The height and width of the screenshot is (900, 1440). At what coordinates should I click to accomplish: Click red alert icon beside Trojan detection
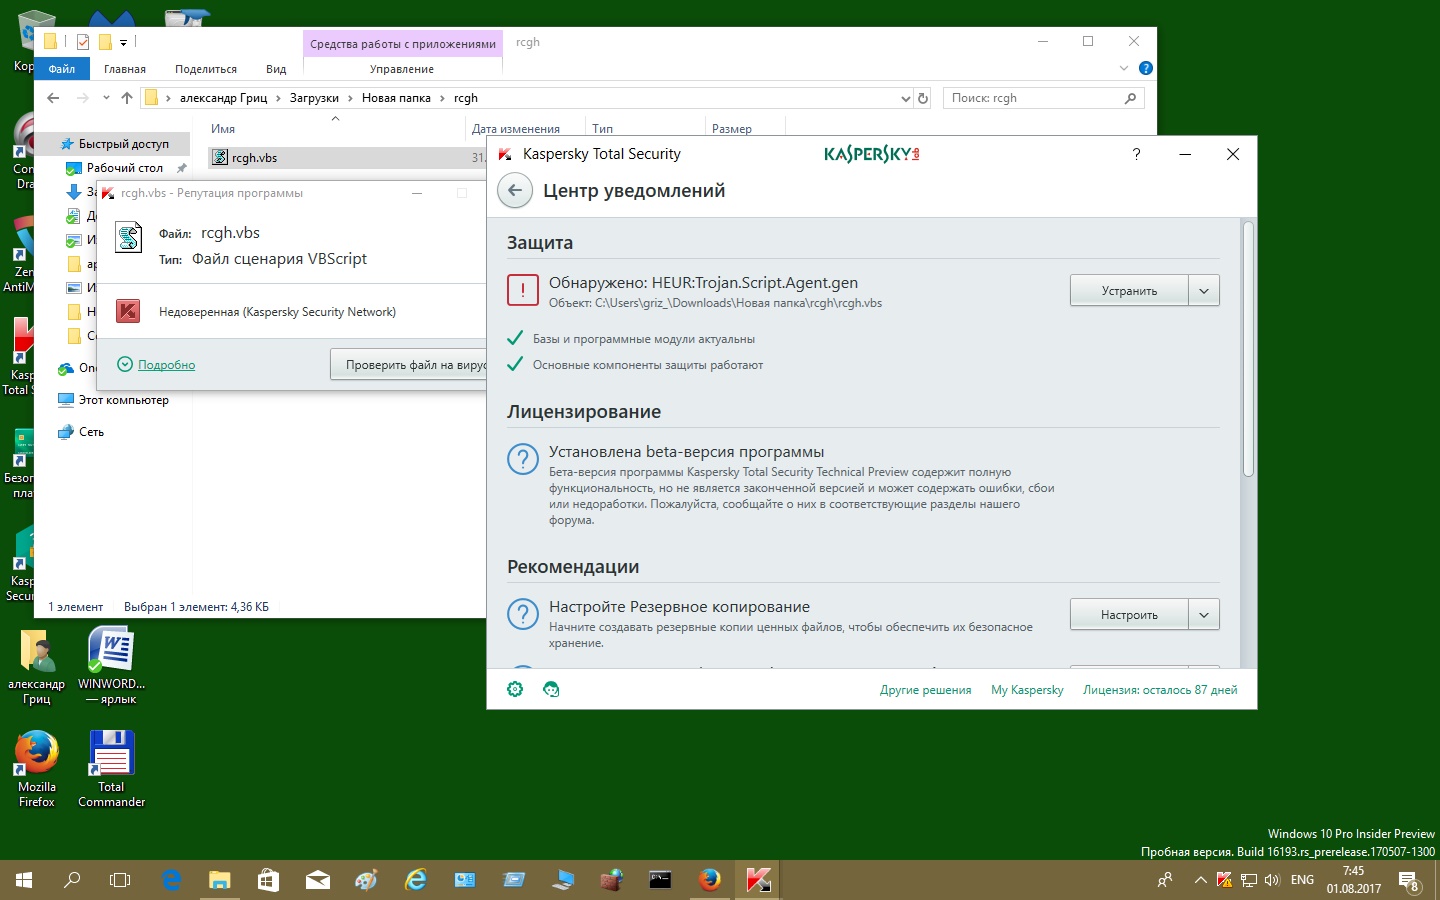click(x=522, y=290)
